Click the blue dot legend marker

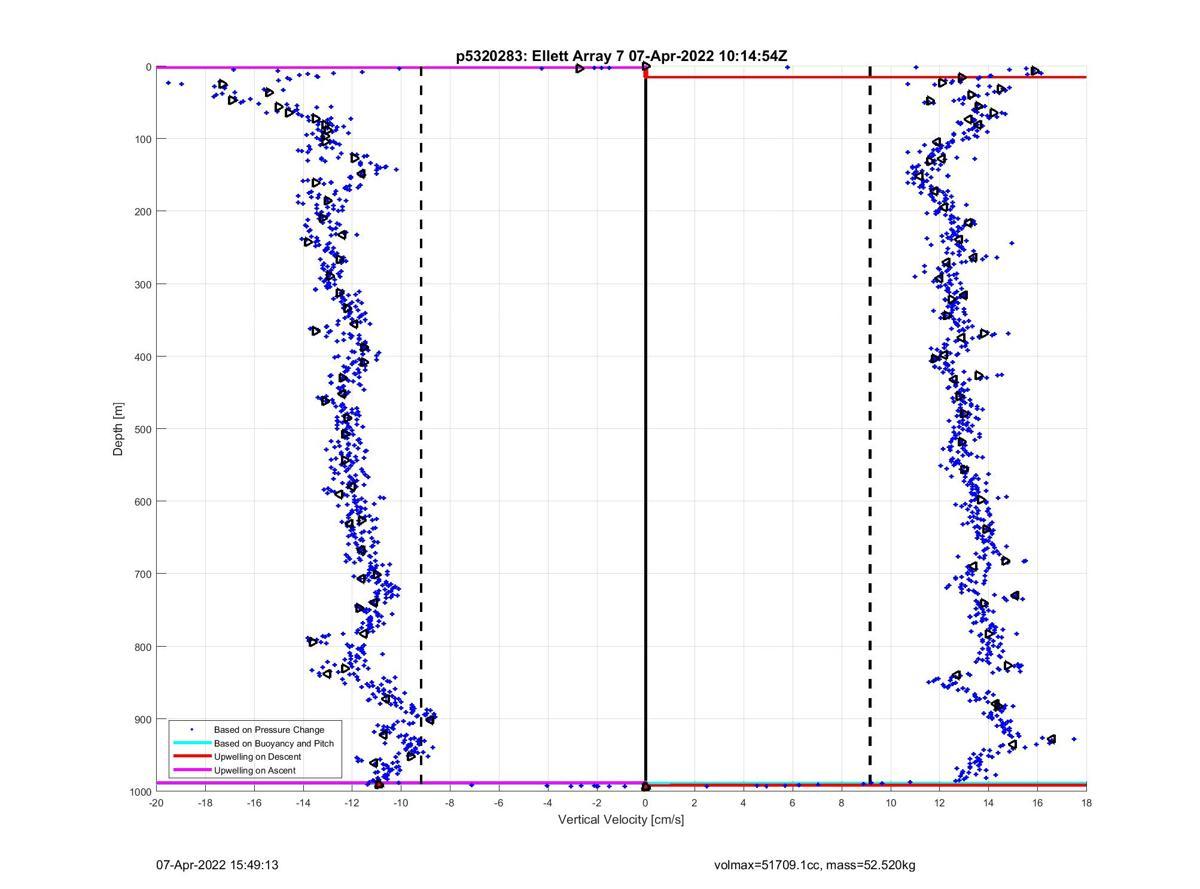pos(192,730)
